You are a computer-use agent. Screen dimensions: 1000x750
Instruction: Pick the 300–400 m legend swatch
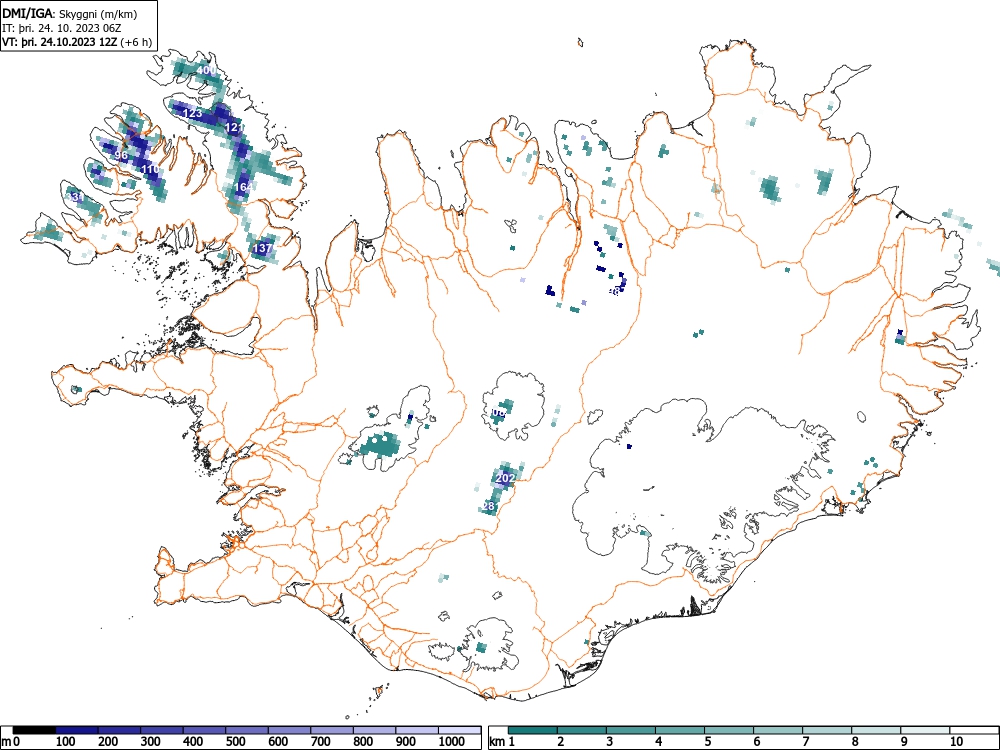162,730
